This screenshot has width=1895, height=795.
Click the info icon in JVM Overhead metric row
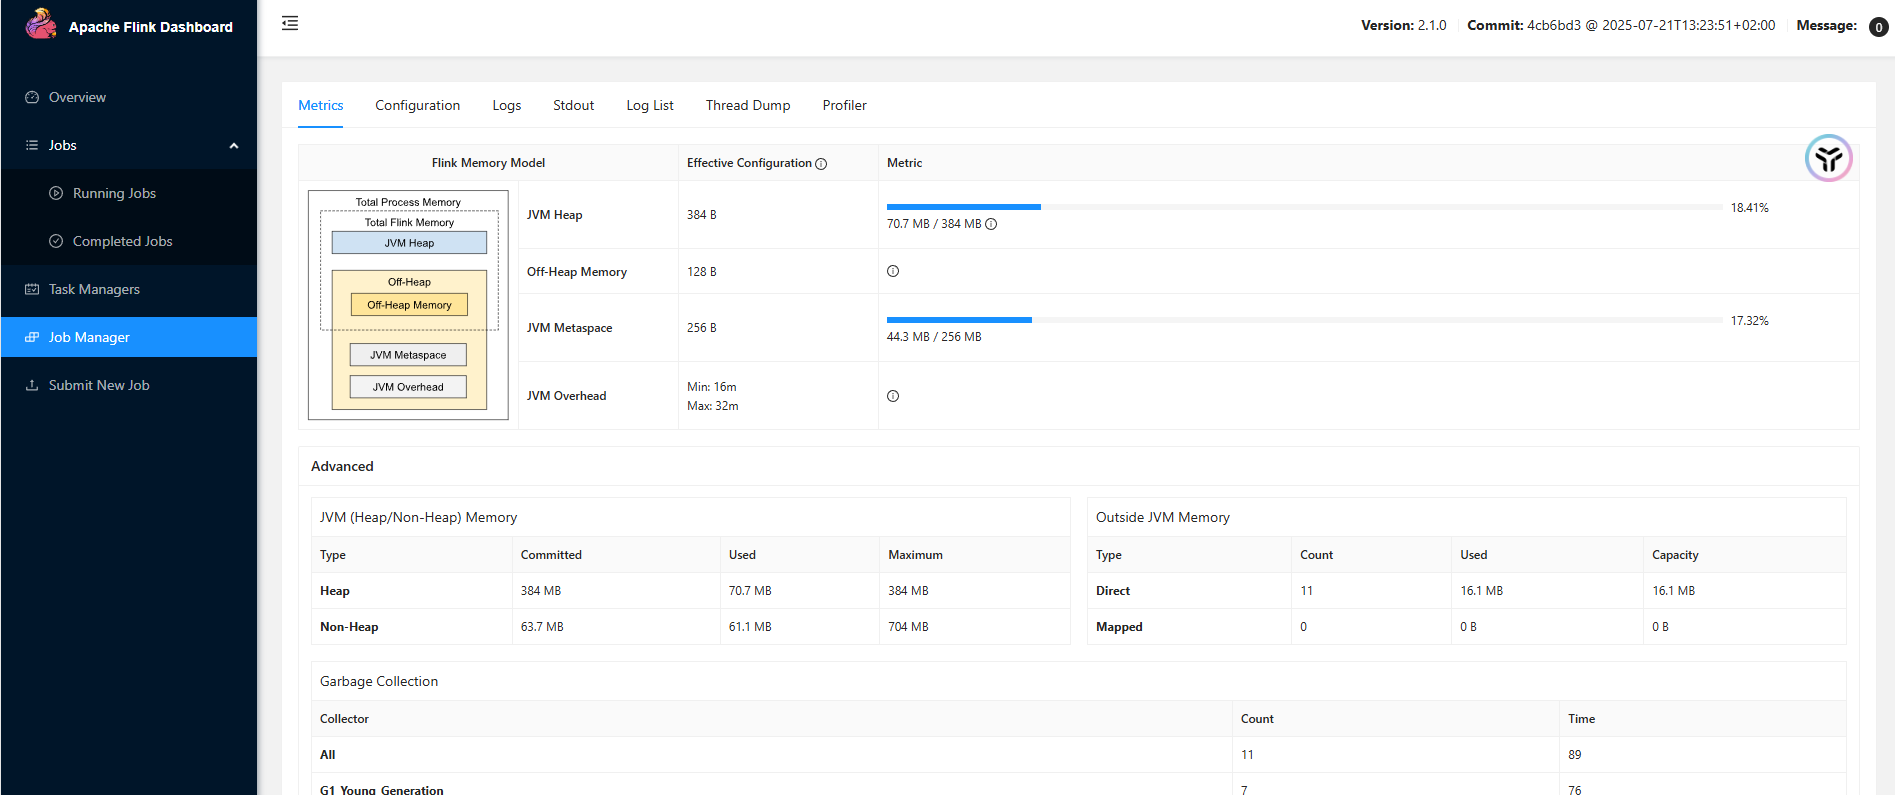coord(893,396)
